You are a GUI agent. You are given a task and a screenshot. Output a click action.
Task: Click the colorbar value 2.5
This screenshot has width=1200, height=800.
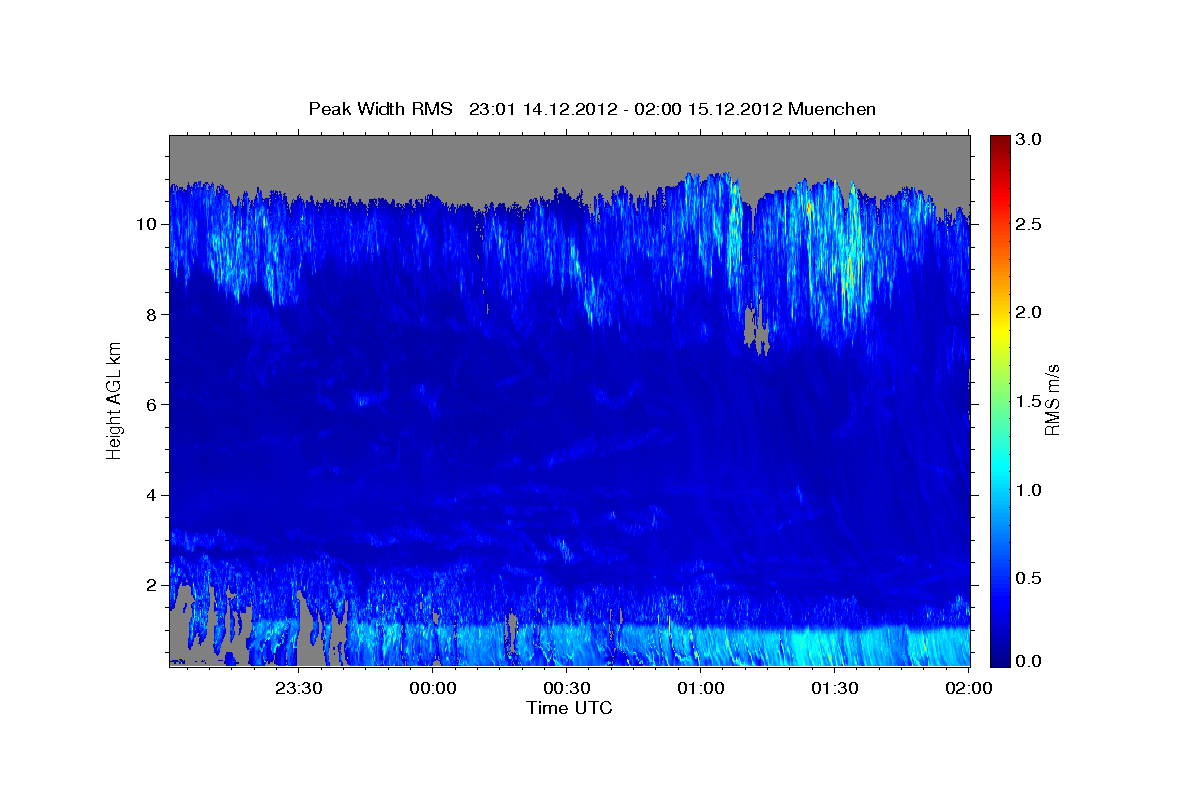[1029, 224]
